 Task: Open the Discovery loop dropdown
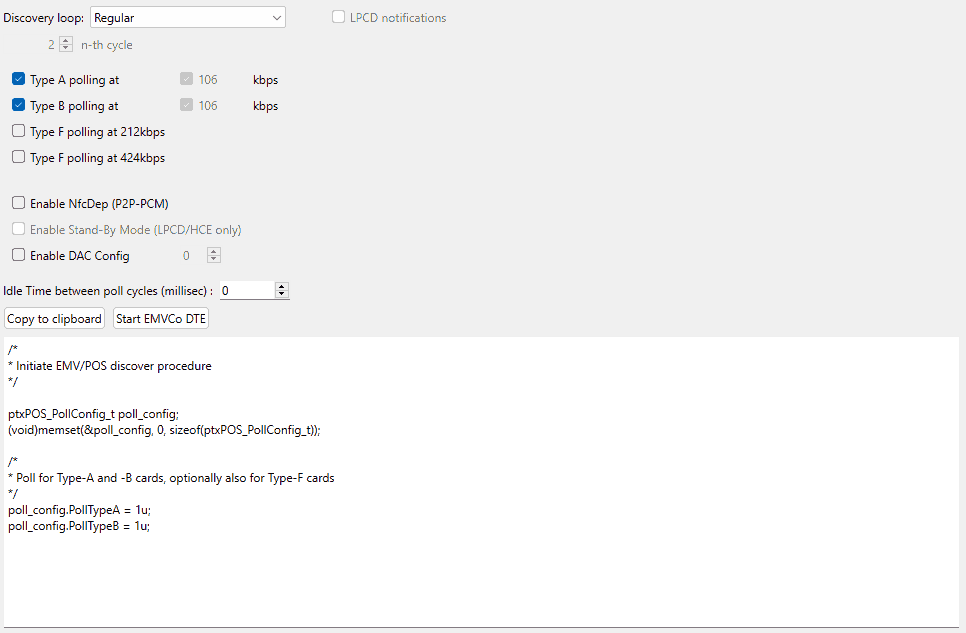click(188, 17)
